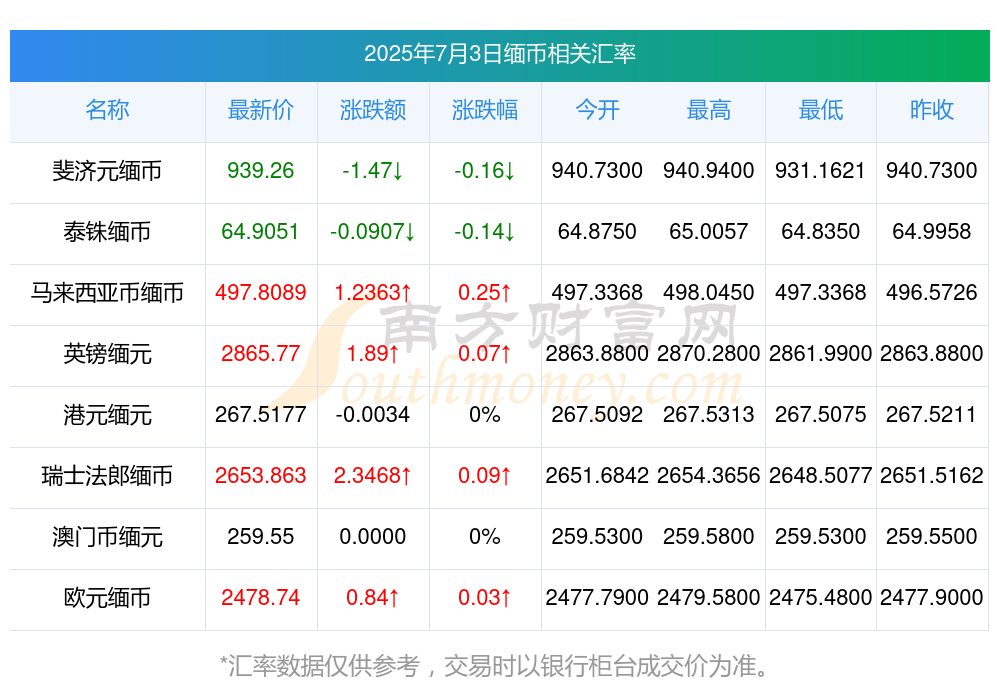Click the previous close 64.9958
The width and height of the screenshot is (1000, 698).
pyautogui.click(x=932, y=231)
